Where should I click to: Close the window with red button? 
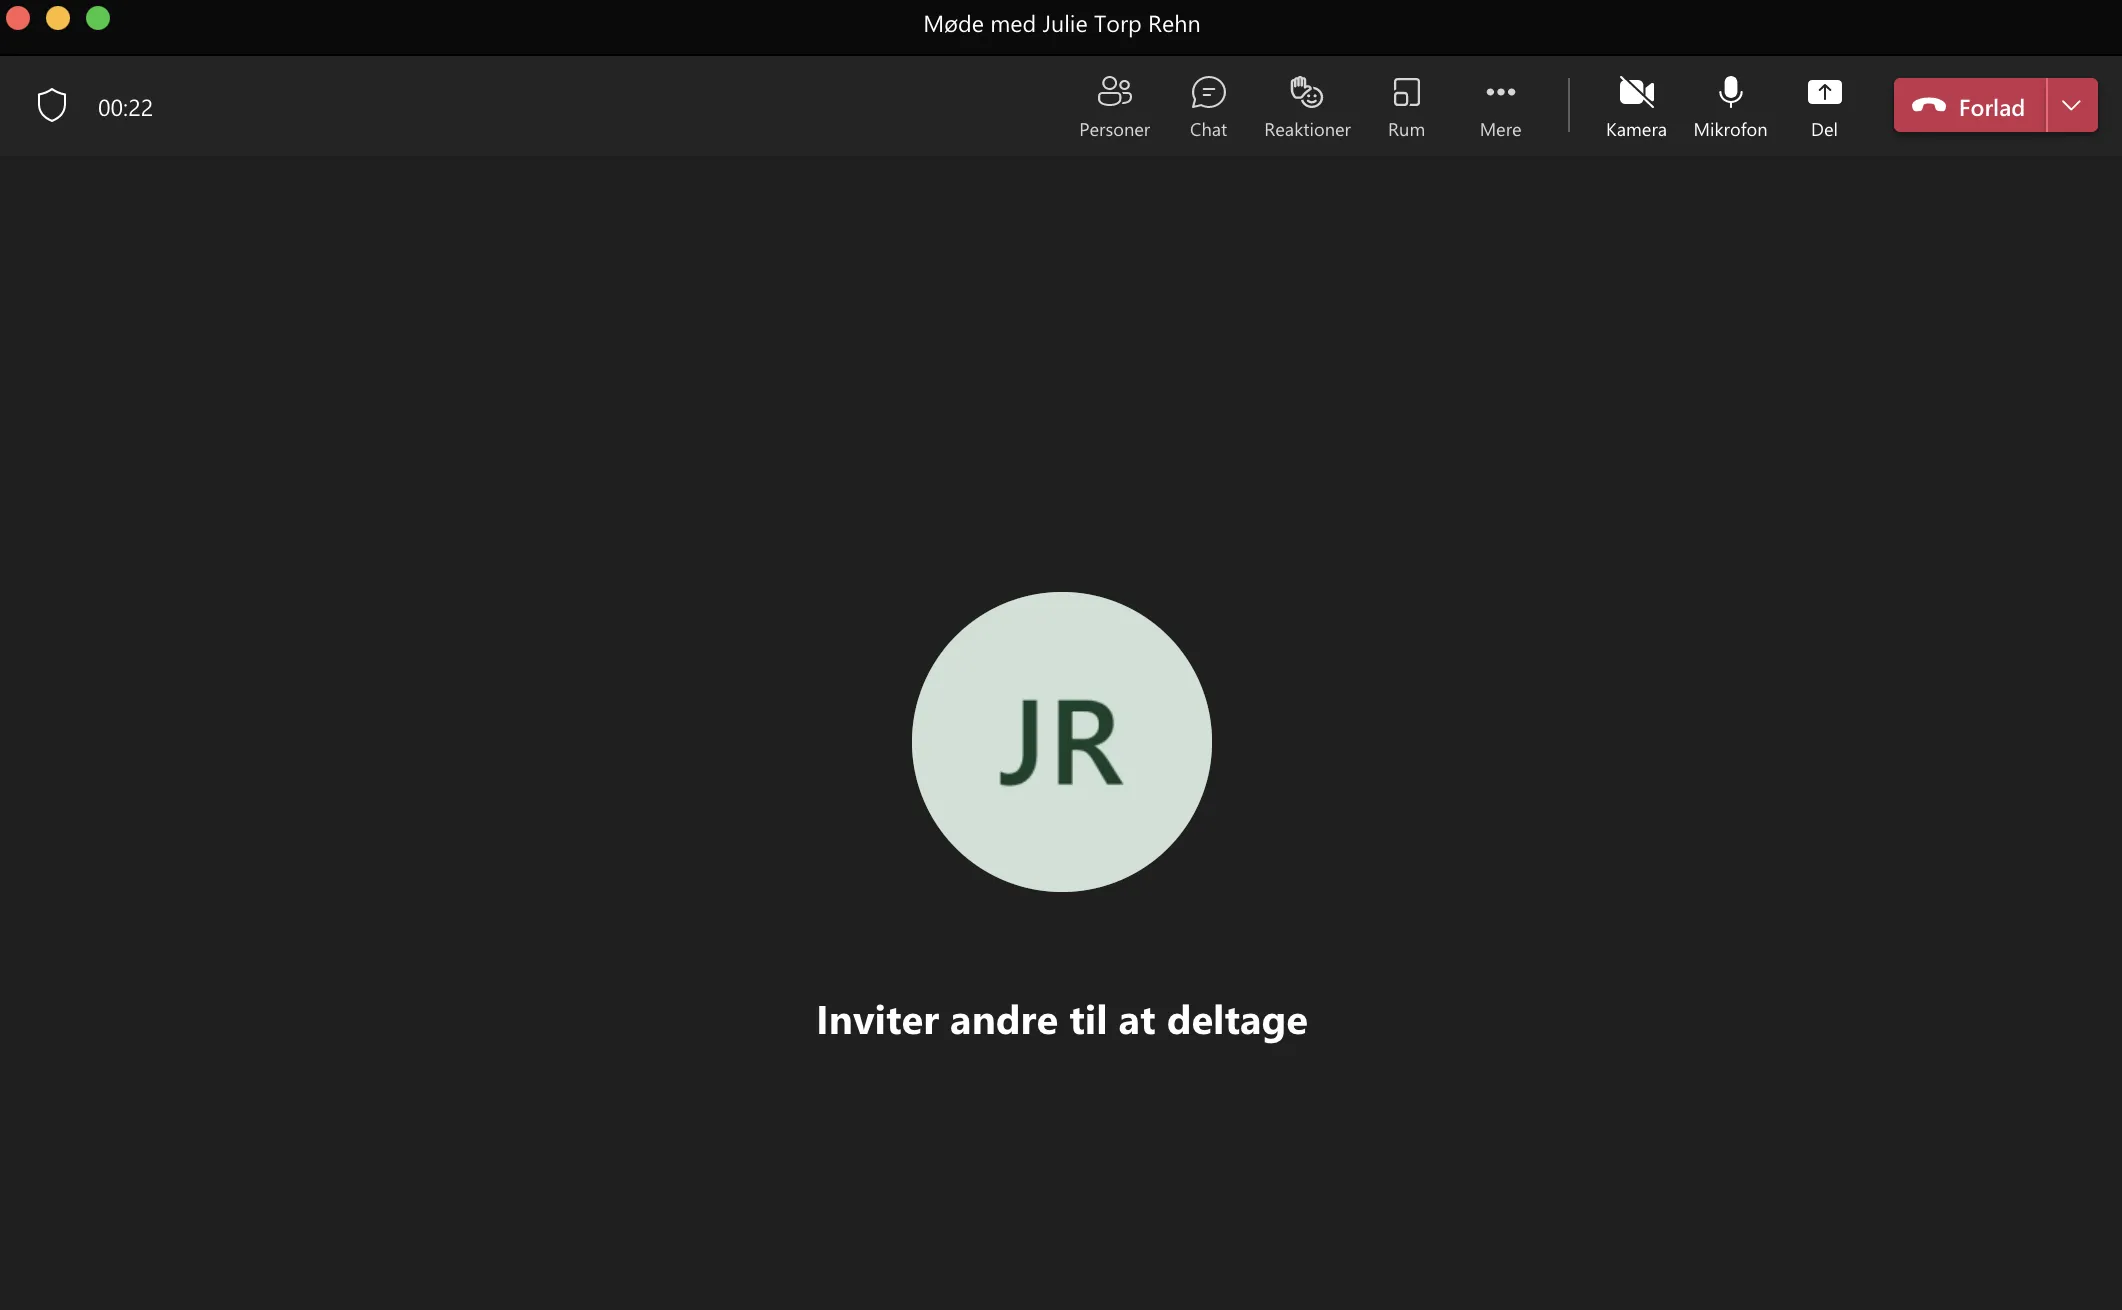pos(18,18)
